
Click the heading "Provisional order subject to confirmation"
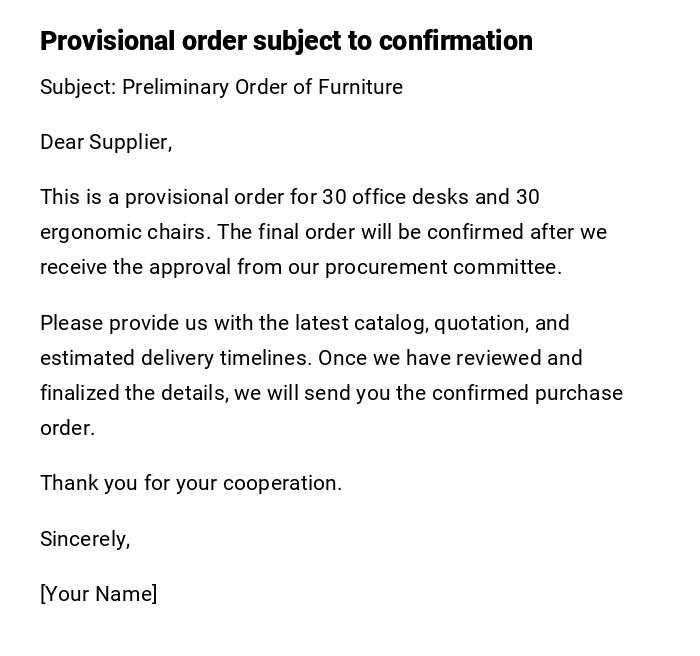pos(286,41)
